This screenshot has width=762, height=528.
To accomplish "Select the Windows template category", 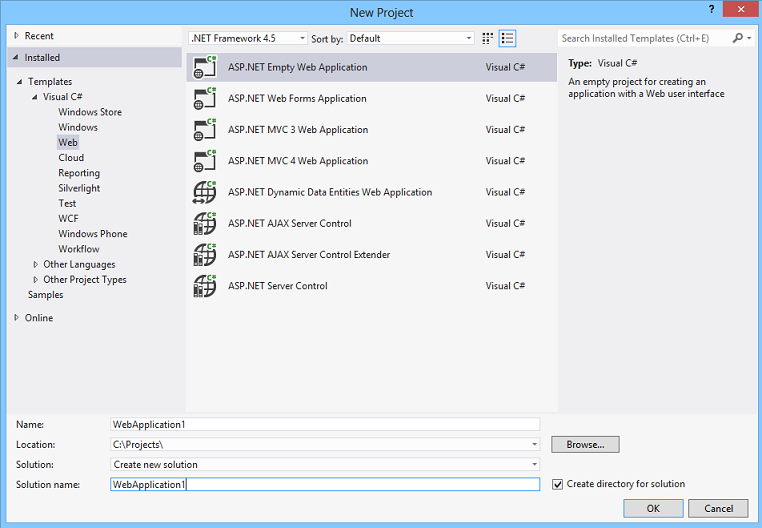I will click(x=78, y=127).
